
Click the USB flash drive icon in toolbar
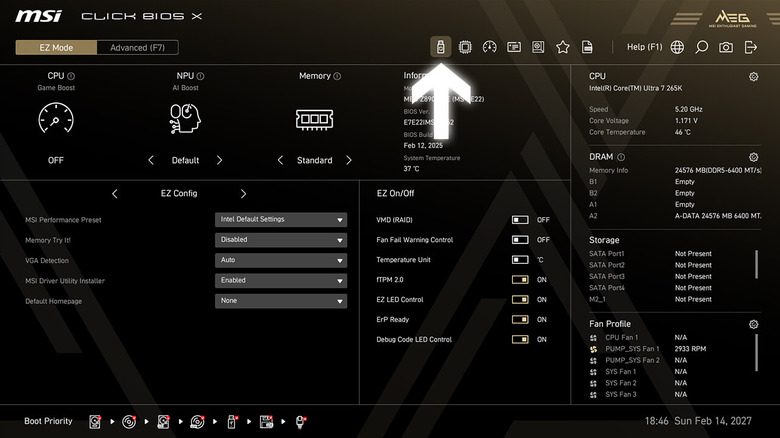[440, 47]
